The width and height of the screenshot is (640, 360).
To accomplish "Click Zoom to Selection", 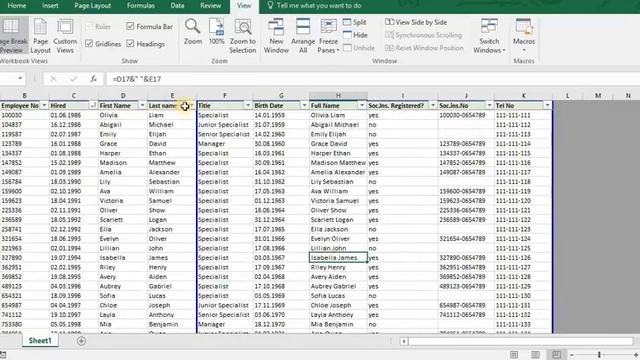I will coord(242,36).
